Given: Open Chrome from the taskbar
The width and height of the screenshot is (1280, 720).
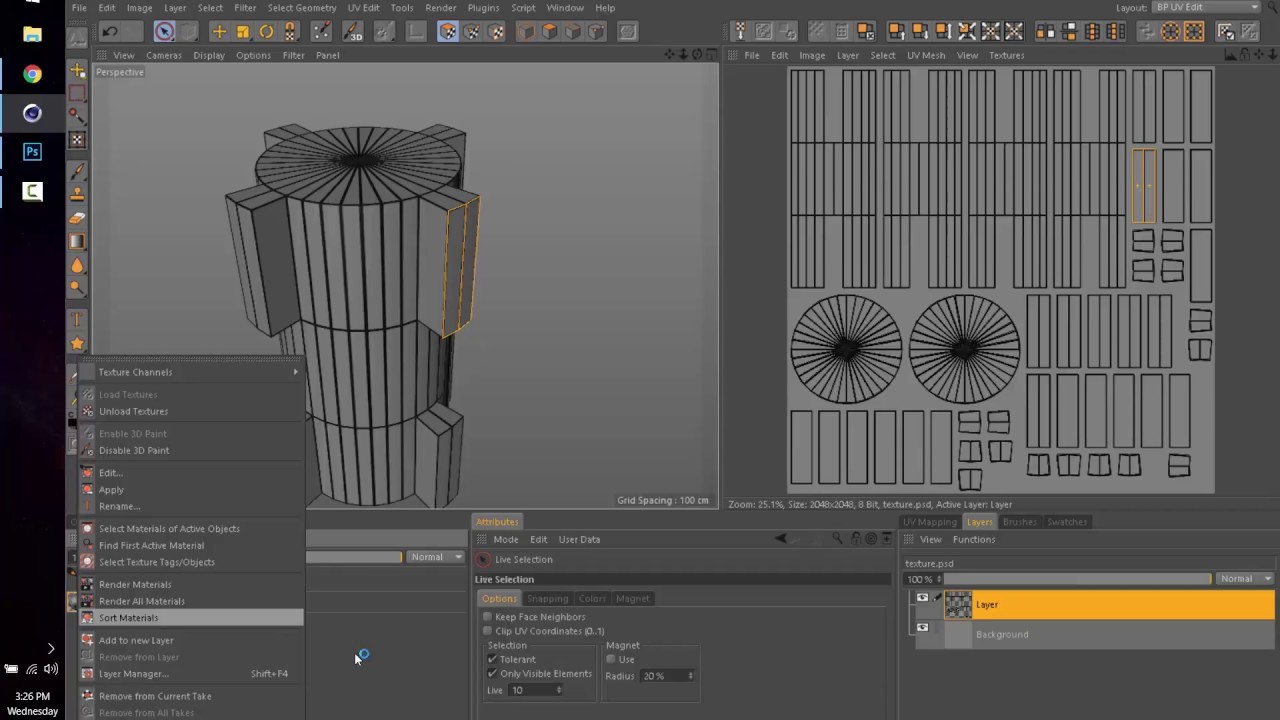Looking at the screenshot, I should pyautogui.click(x=32, y=74).
